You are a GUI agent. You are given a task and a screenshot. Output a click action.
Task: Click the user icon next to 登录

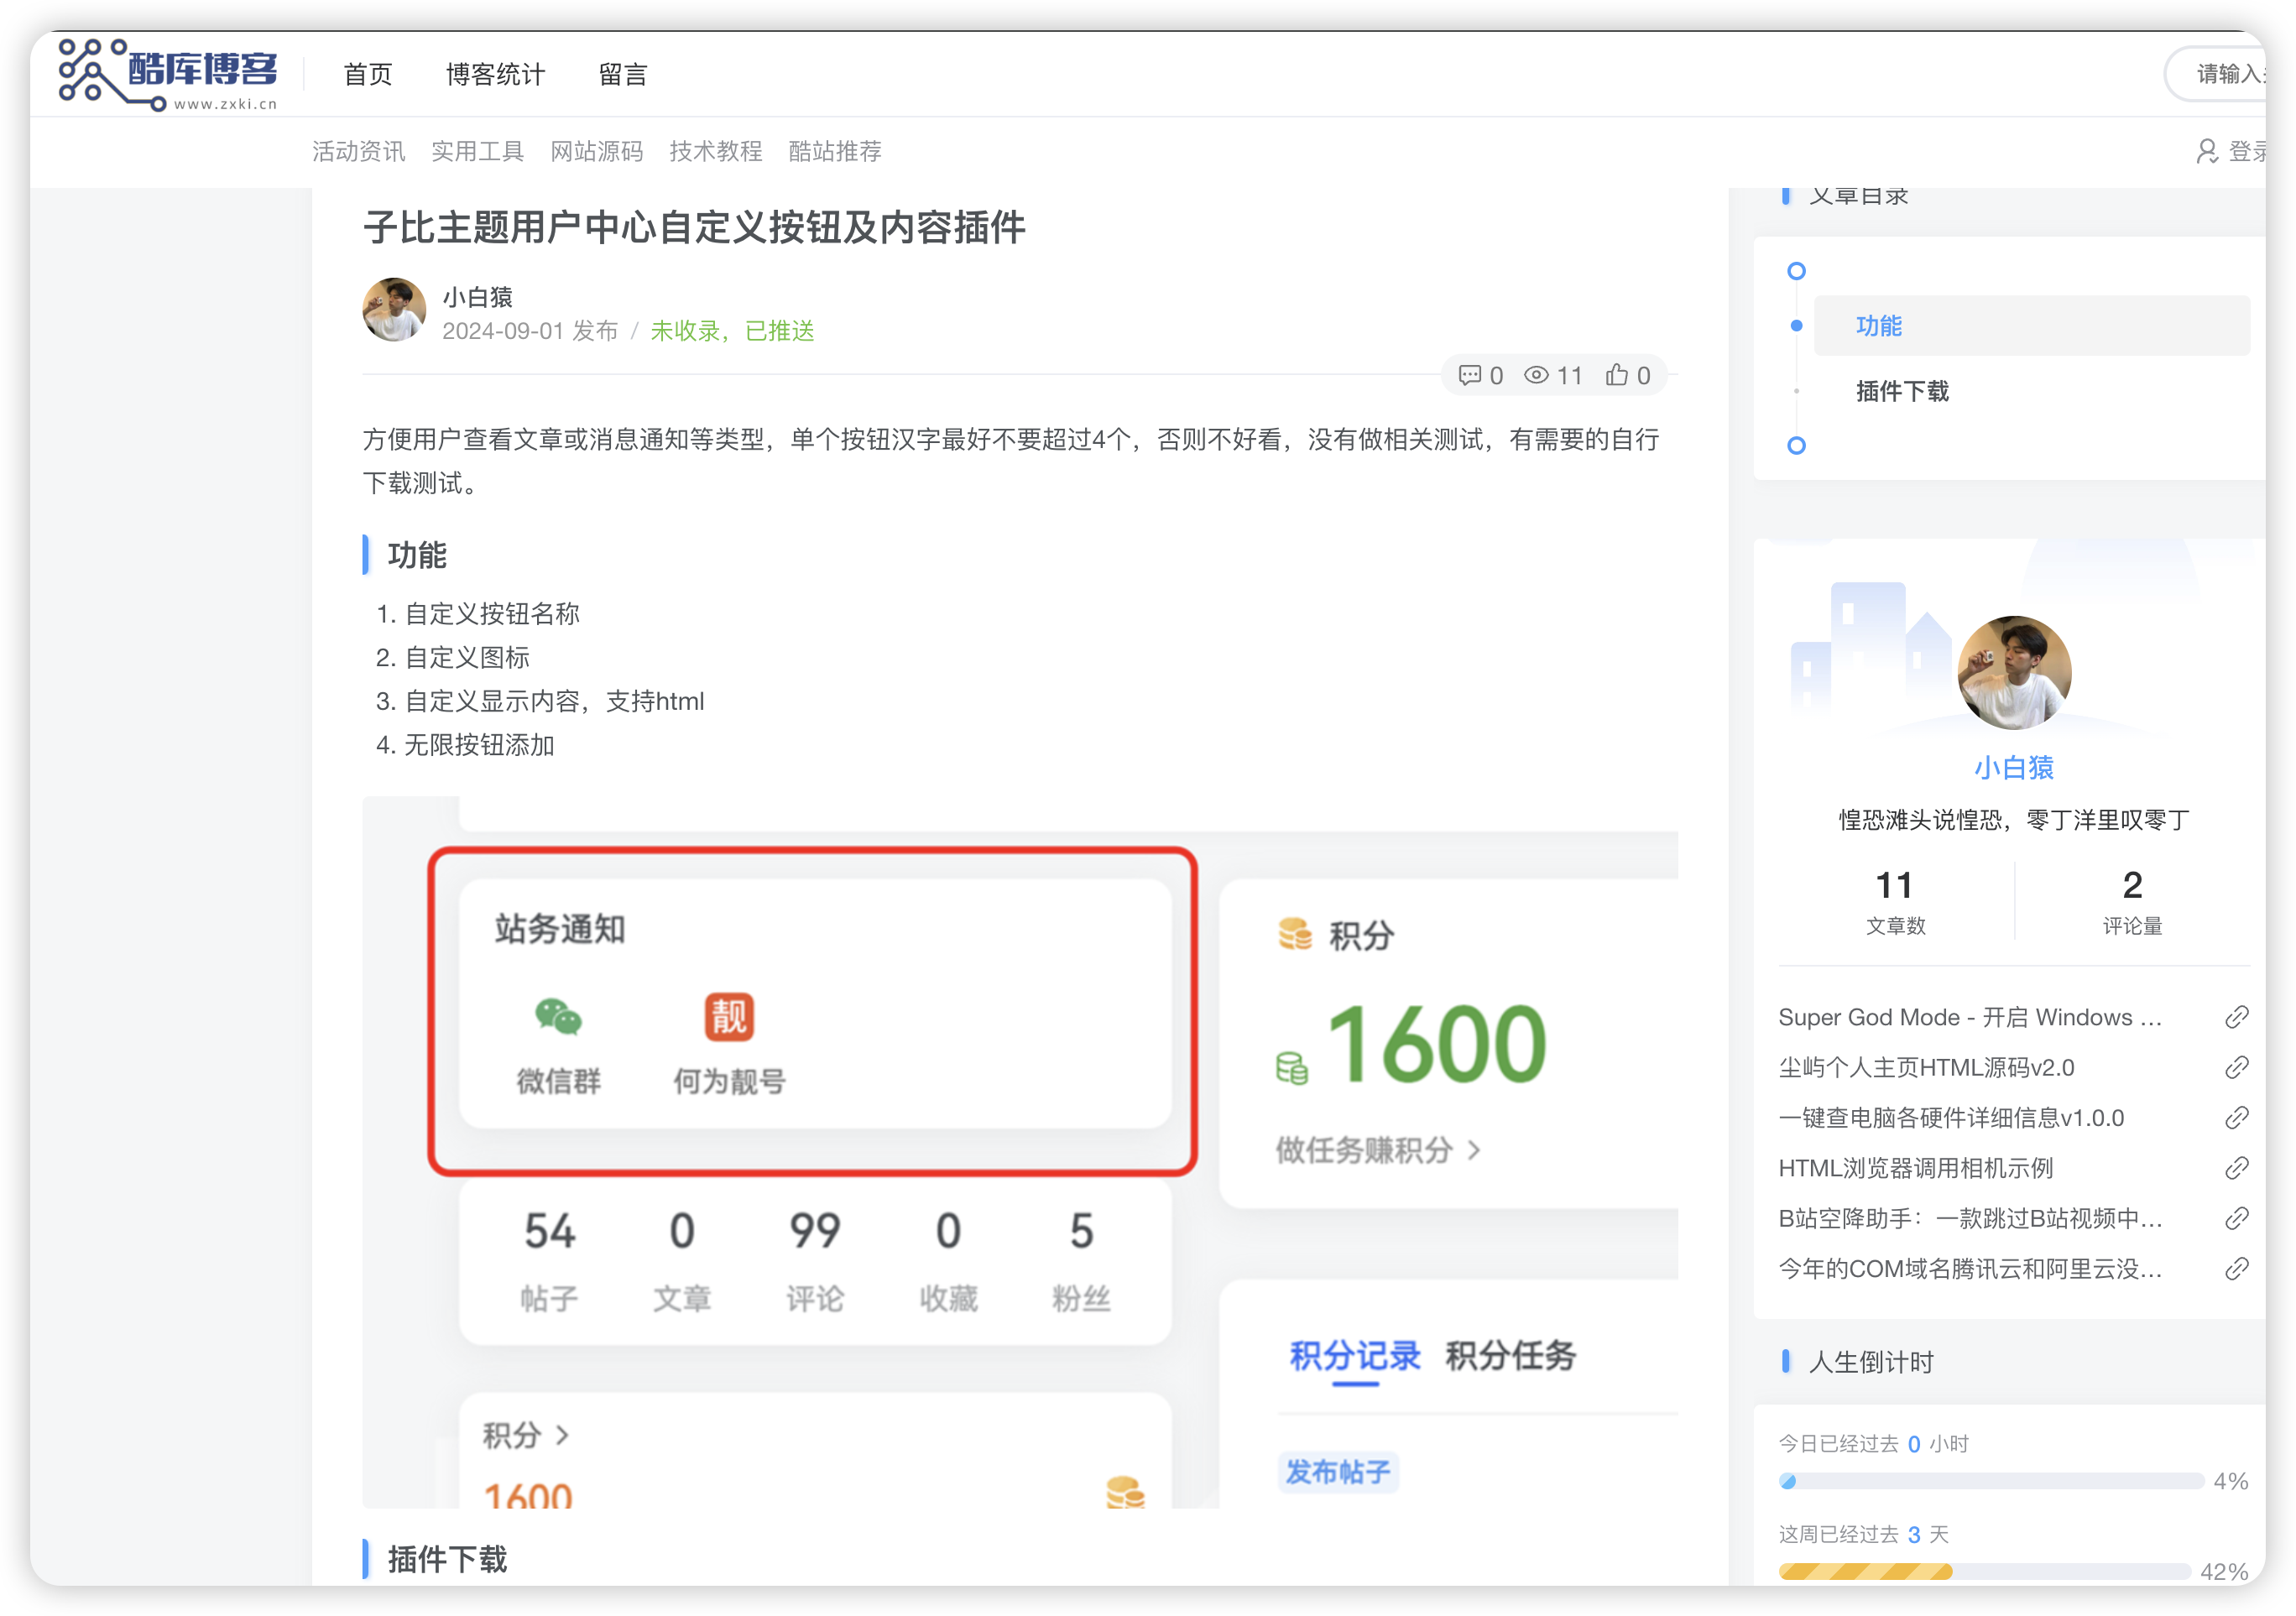pos(2207,151)
